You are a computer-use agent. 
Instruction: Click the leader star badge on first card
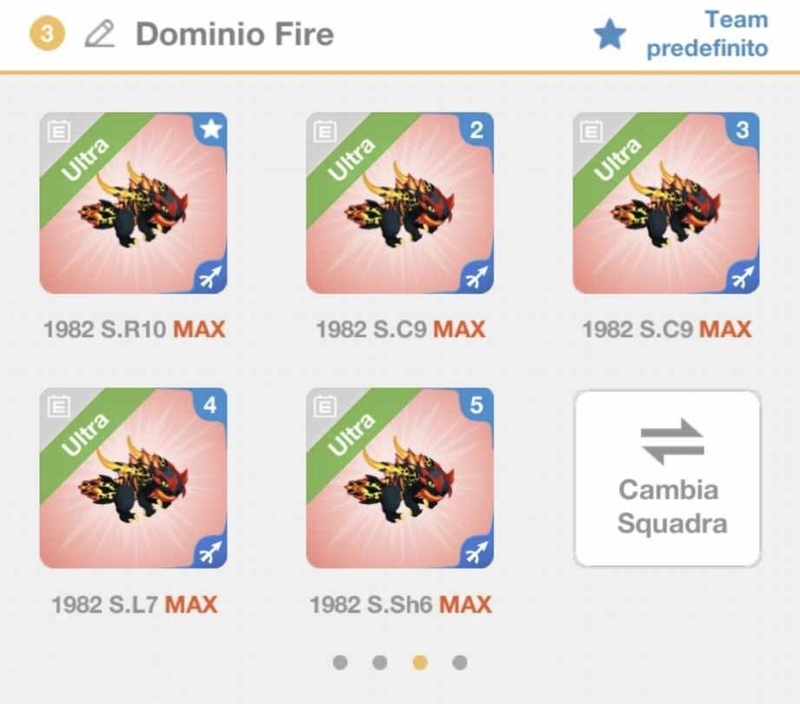click(211, 129)
